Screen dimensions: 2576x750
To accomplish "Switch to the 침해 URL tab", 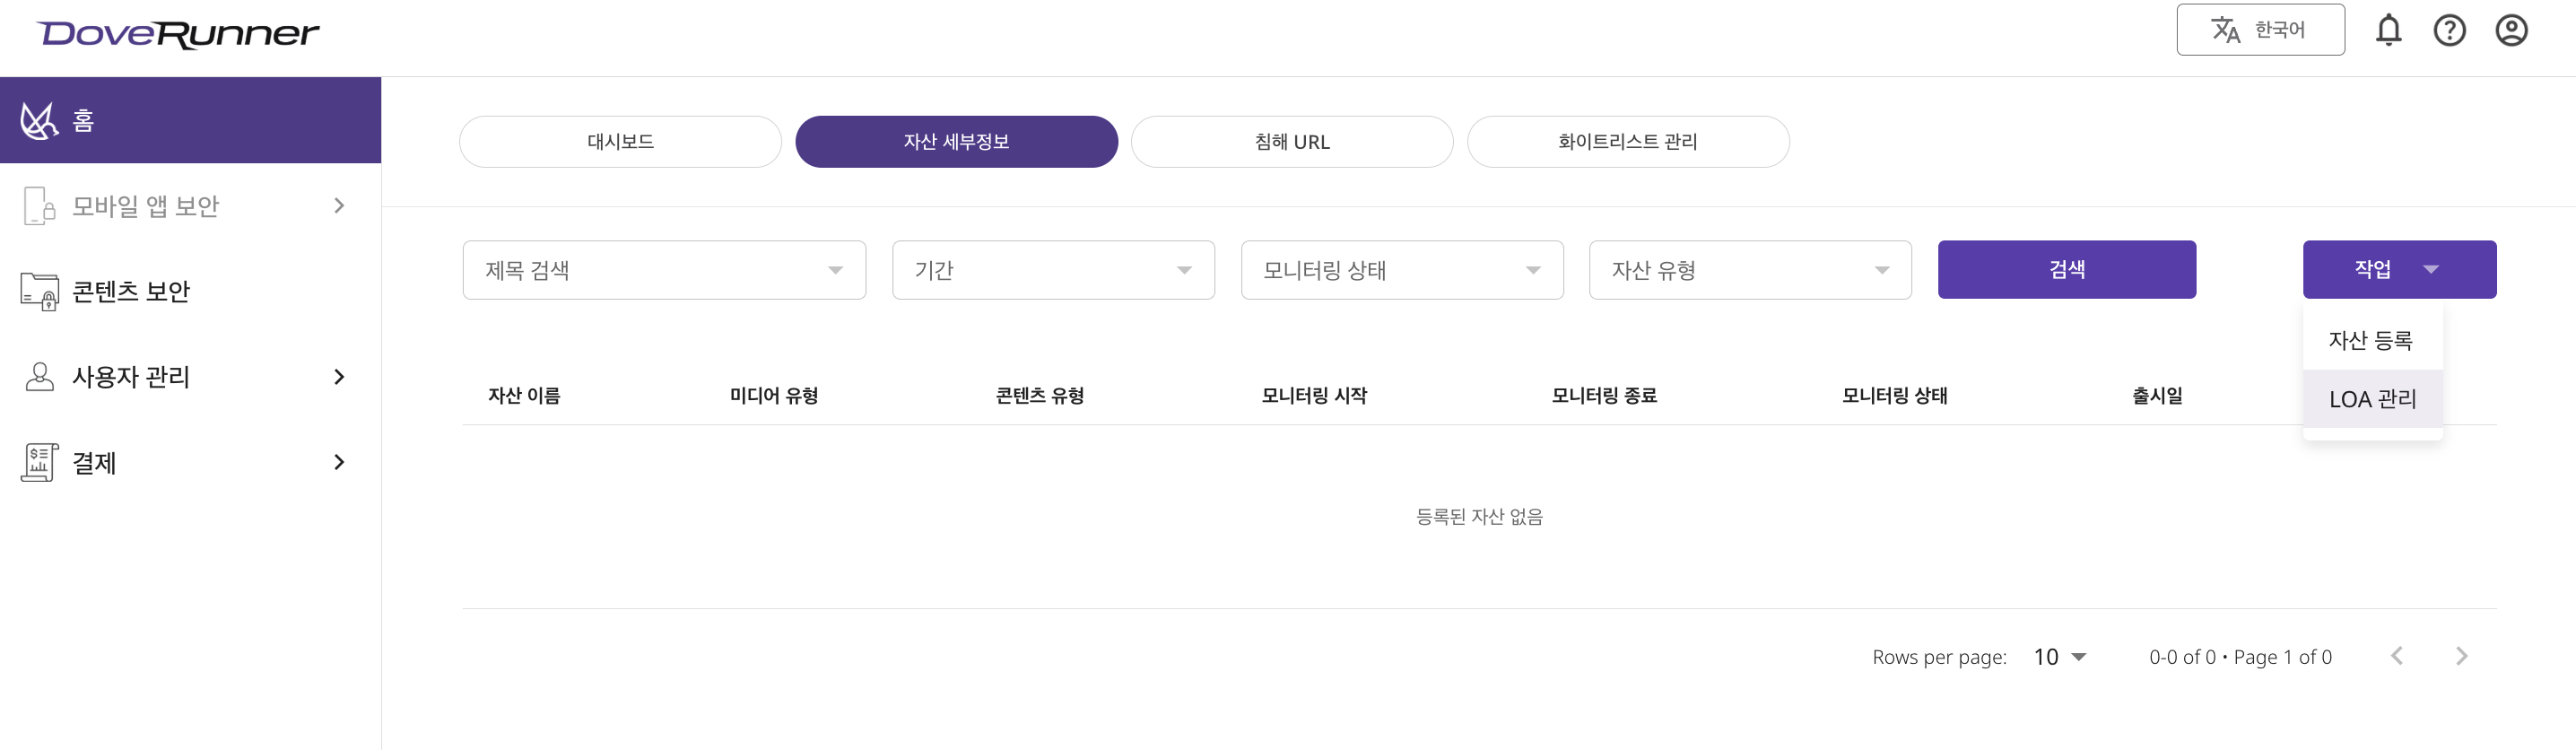I will coord(1291,142).
